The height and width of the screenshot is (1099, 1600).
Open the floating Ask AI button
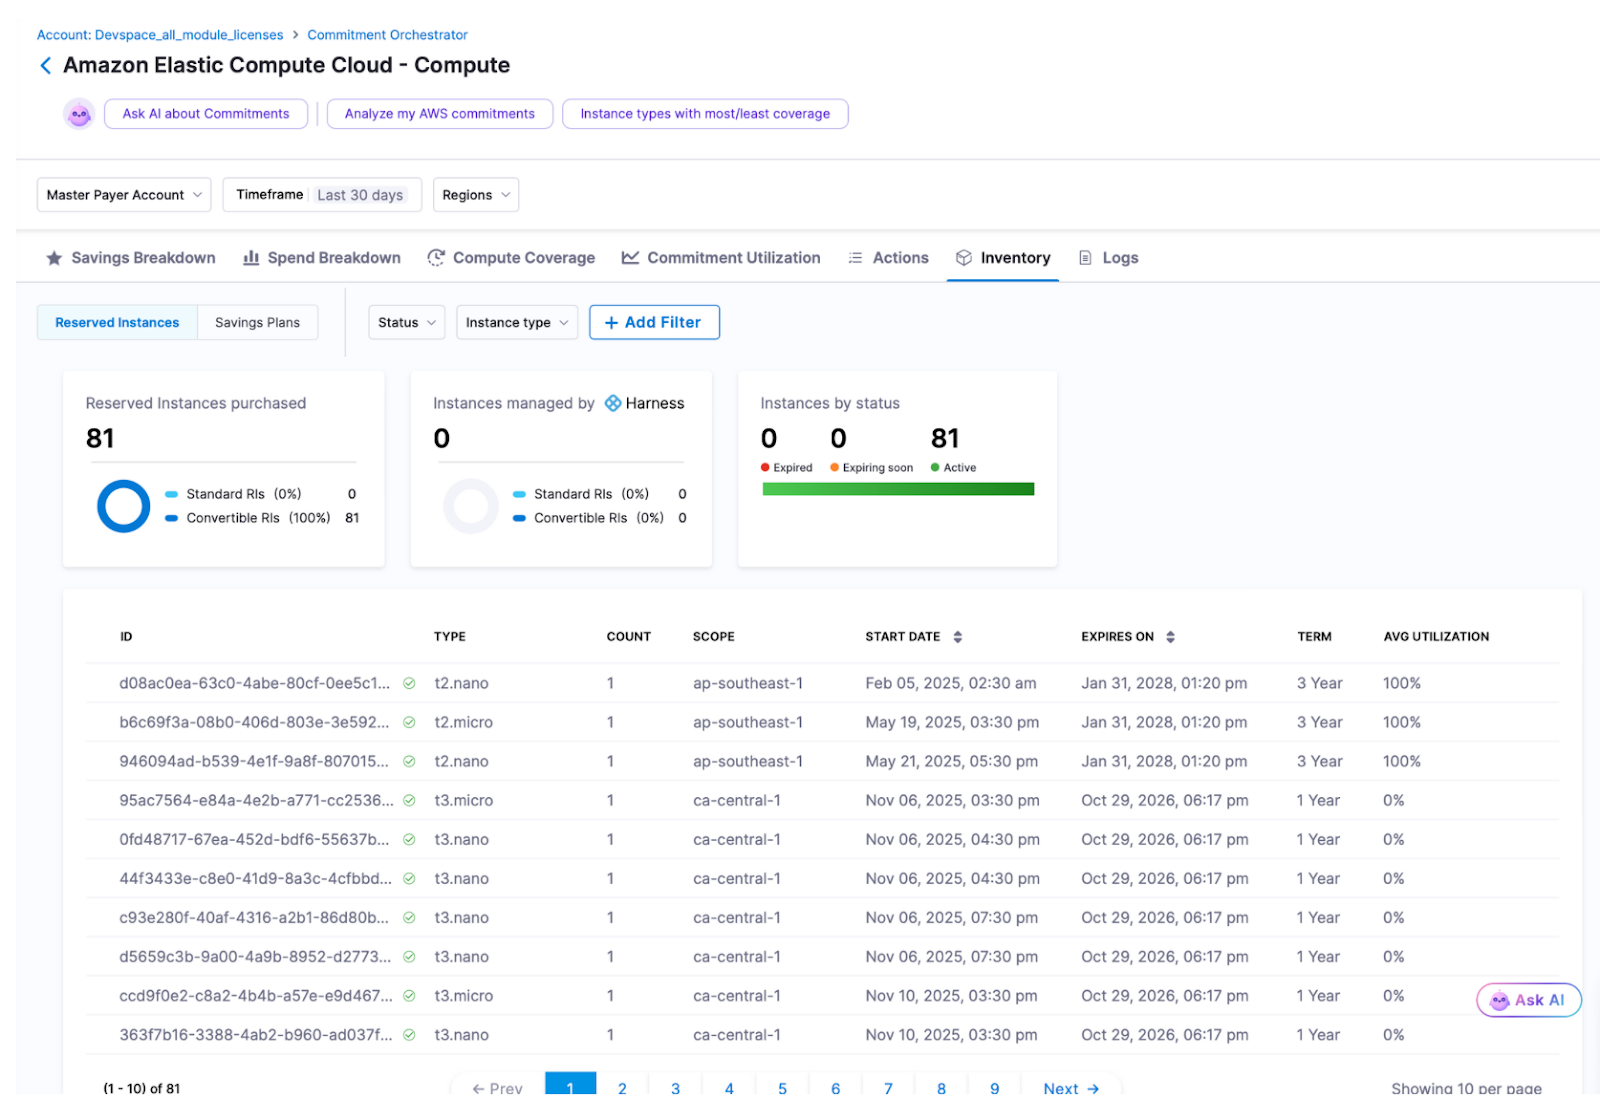1529,1000
